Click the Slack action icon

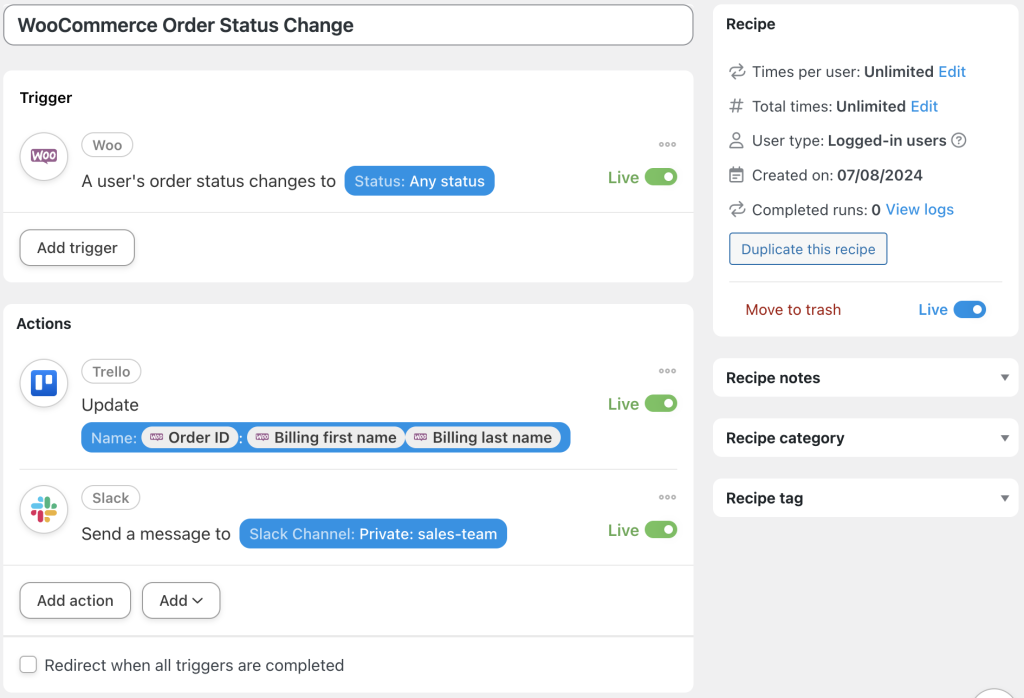(x=43, y=510)
